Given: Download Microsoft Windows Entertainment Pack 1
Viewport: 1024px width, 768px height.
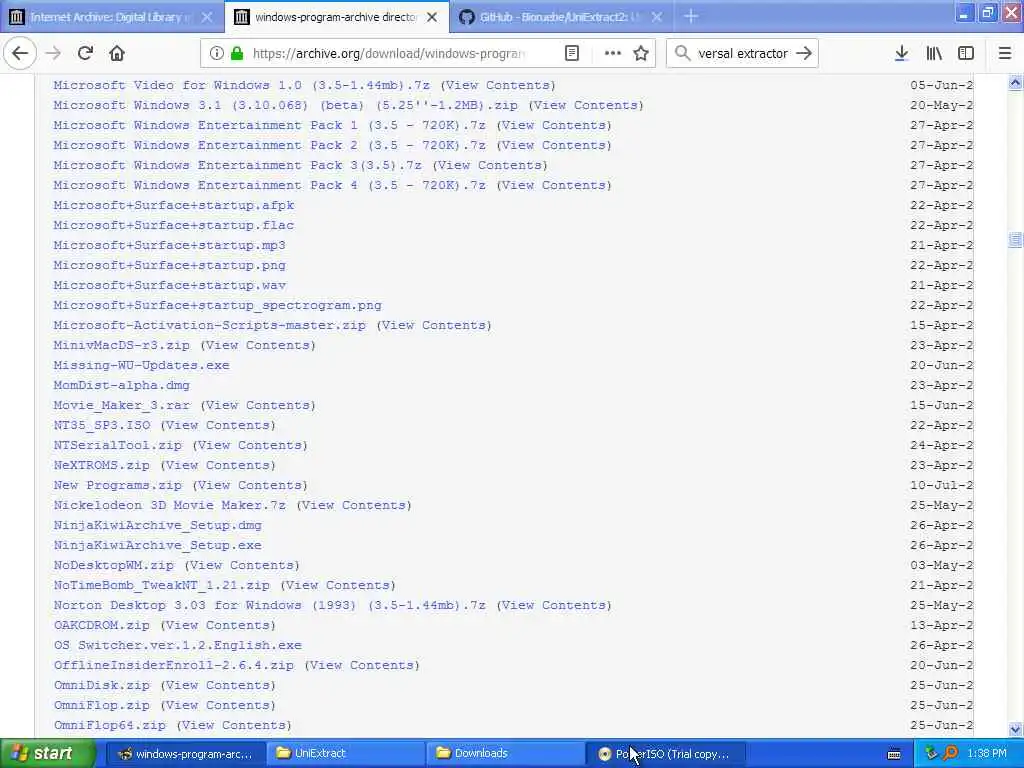Looking at the screenshot, I should (270, 125).
